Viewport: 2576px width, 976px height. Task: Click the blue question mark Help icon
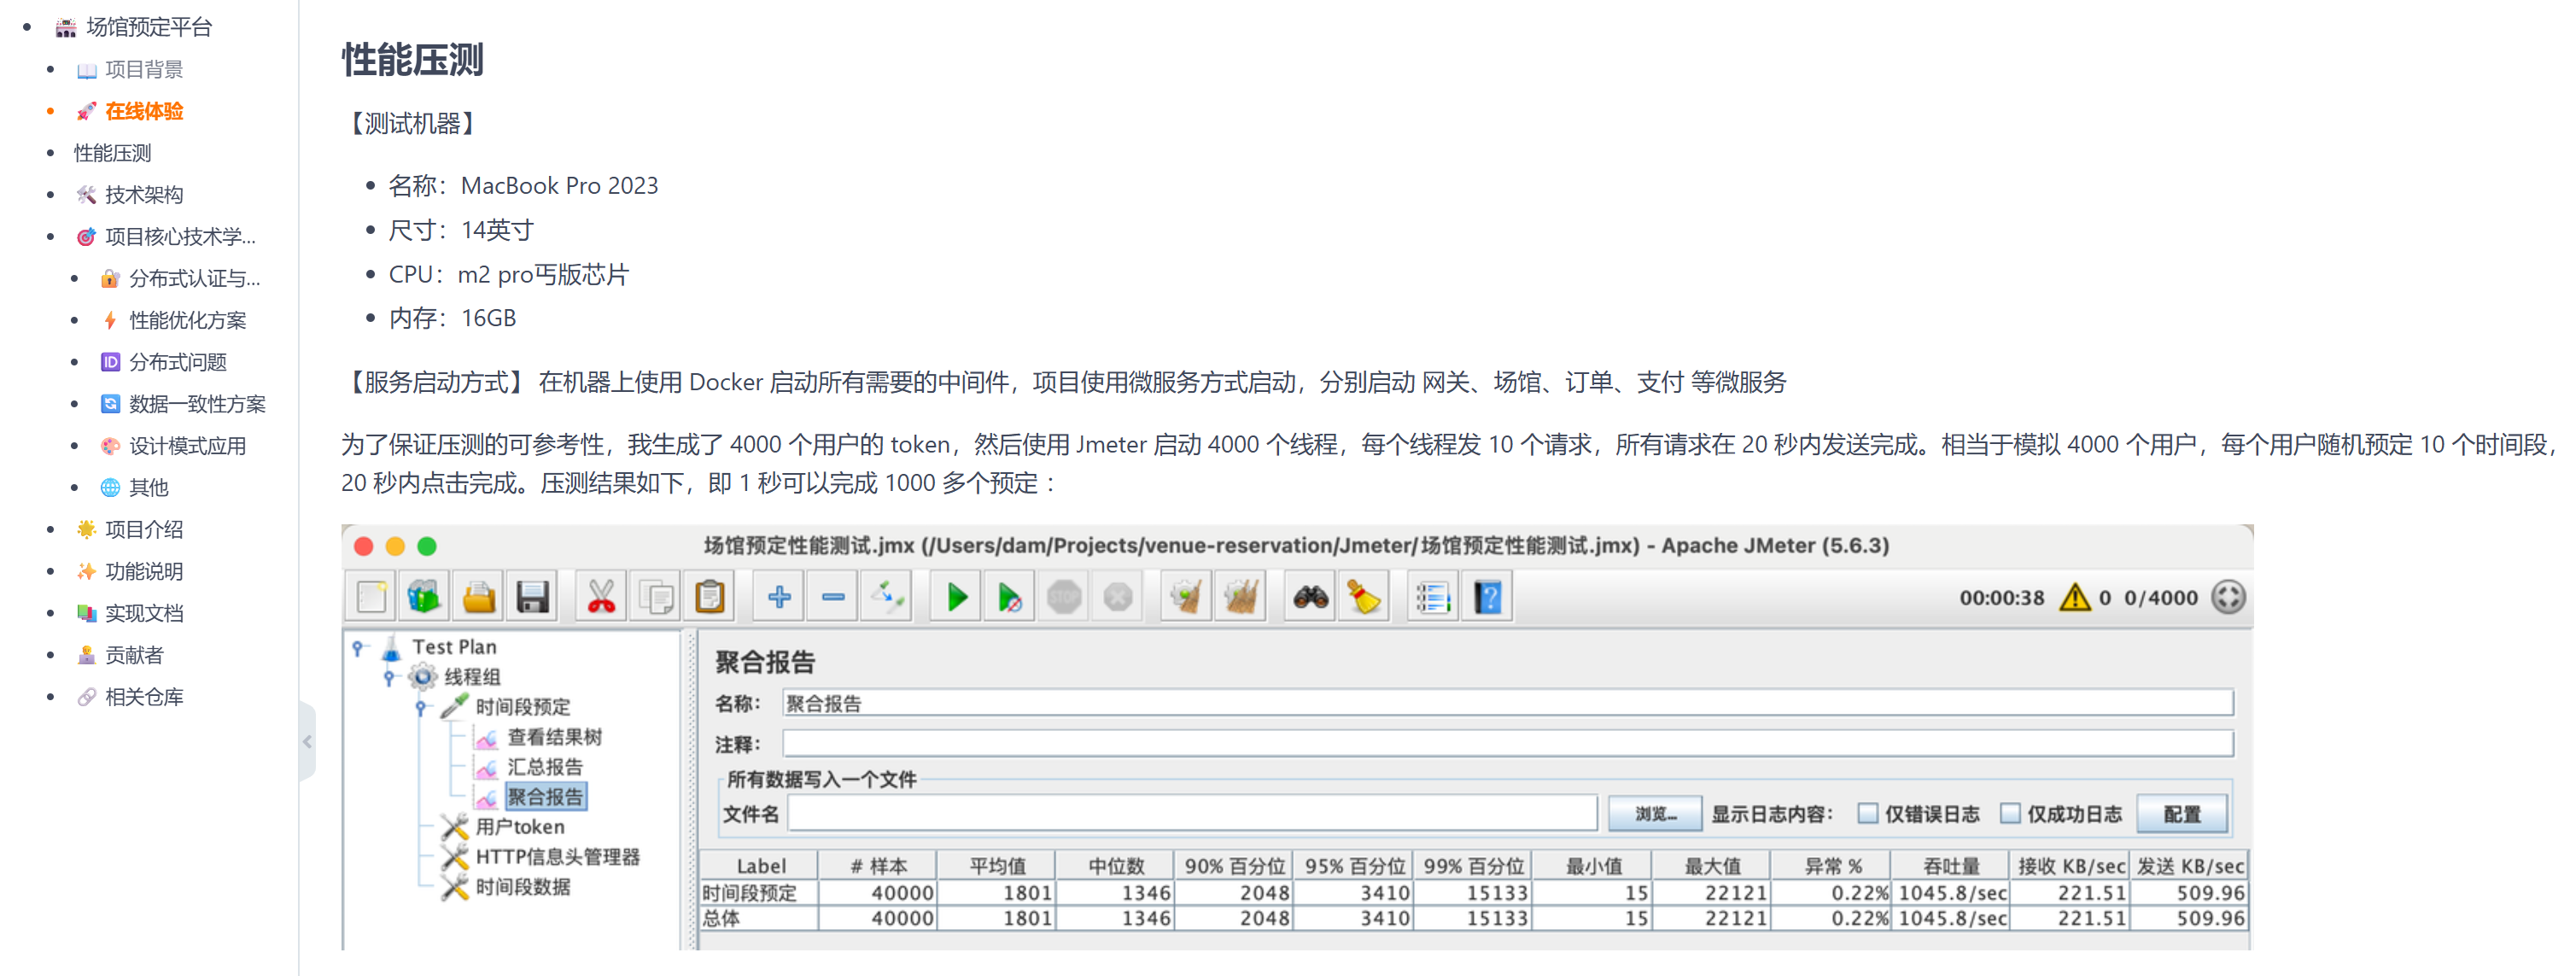pyautogui.click(x=1487, y=598)
